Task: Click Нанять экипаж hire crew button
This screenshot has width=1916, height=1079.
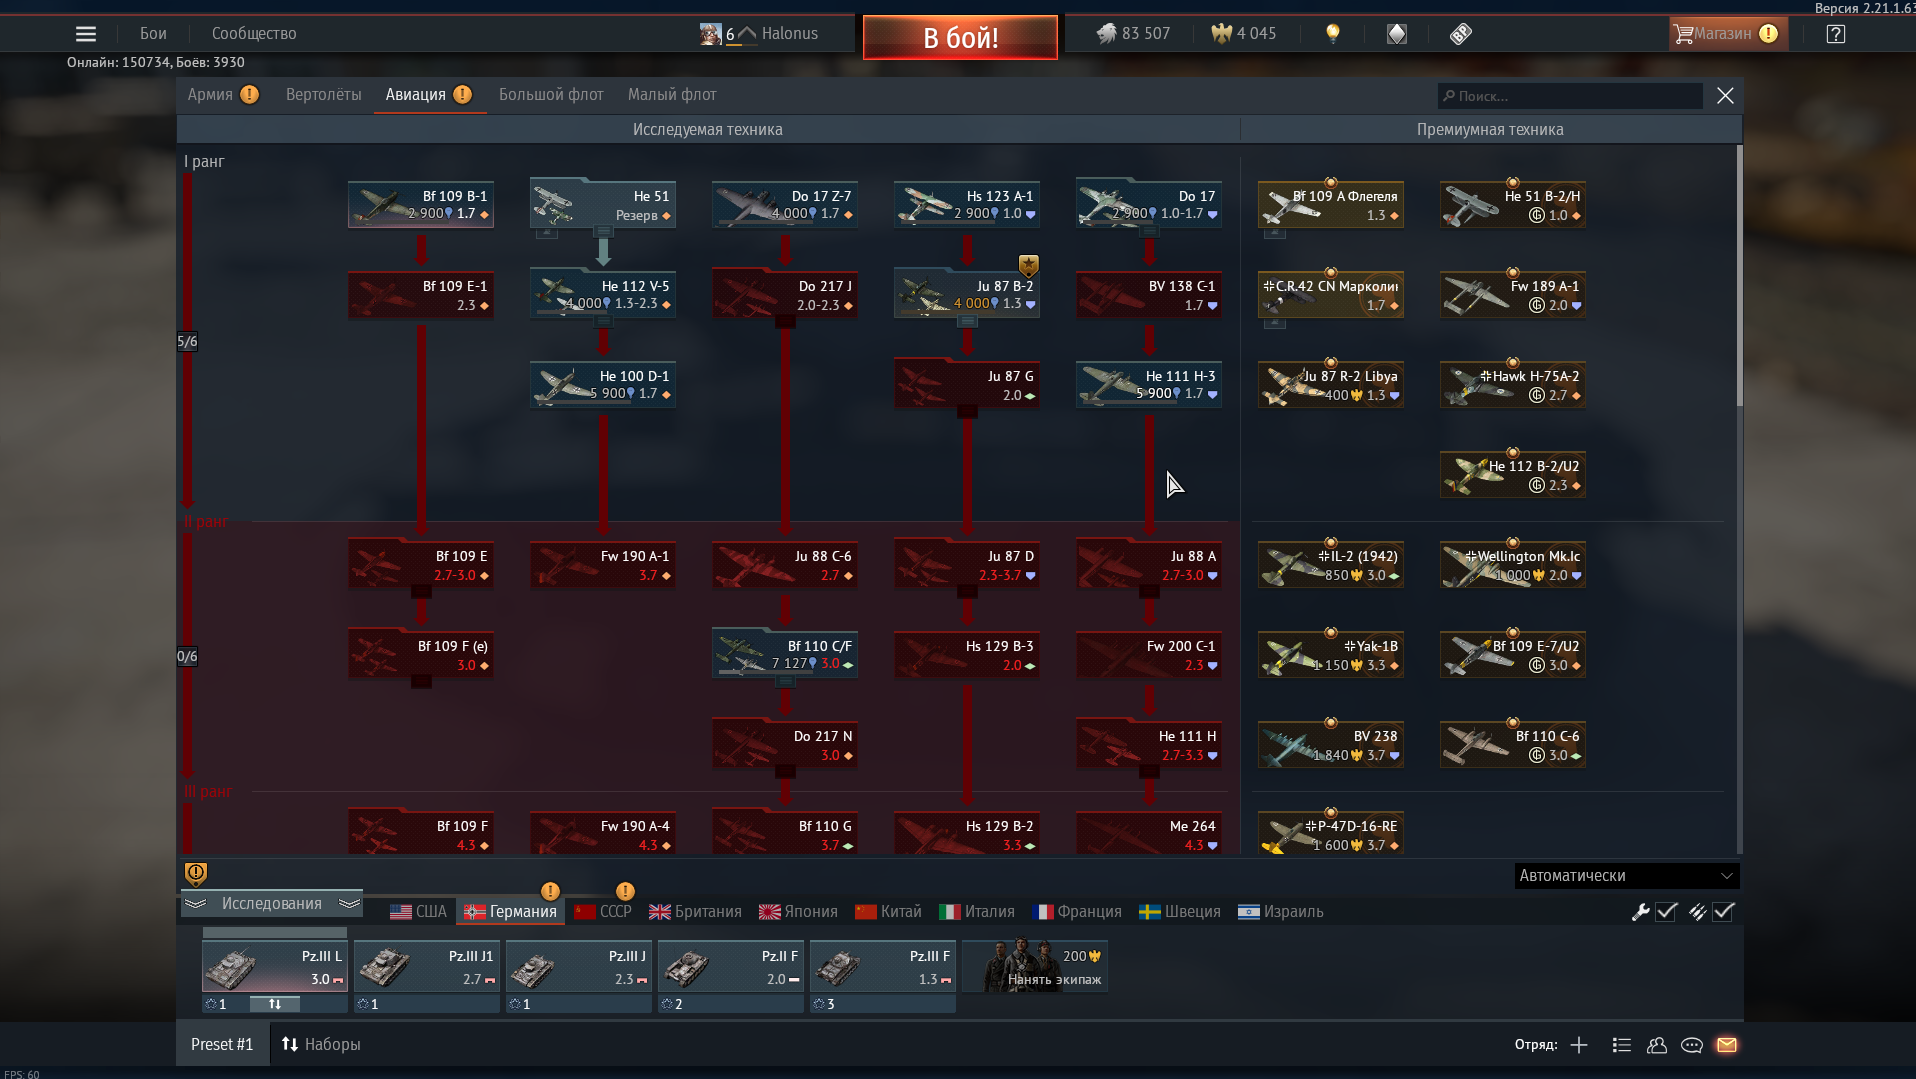Action: [1035, 966]
